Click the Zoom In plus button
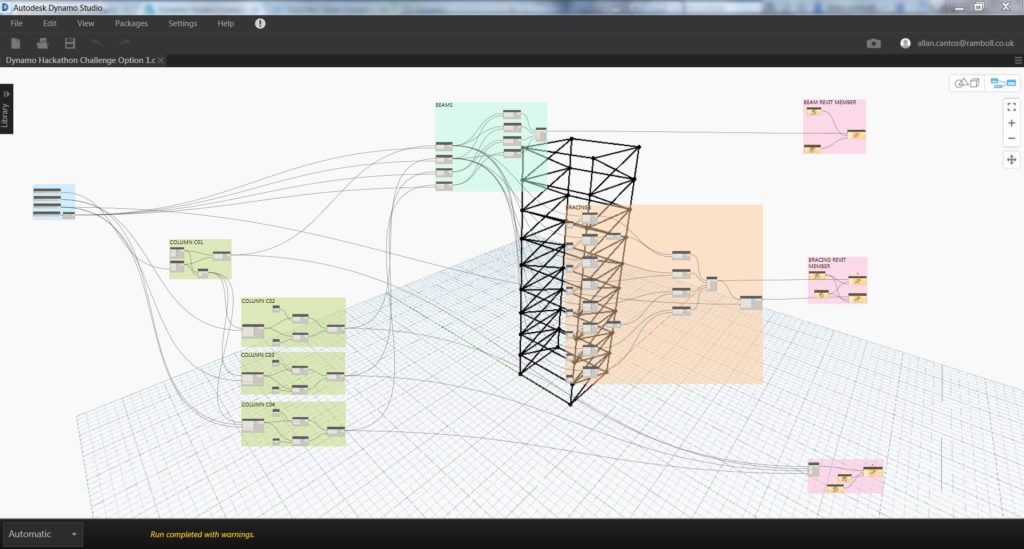 pos(1011,123)
